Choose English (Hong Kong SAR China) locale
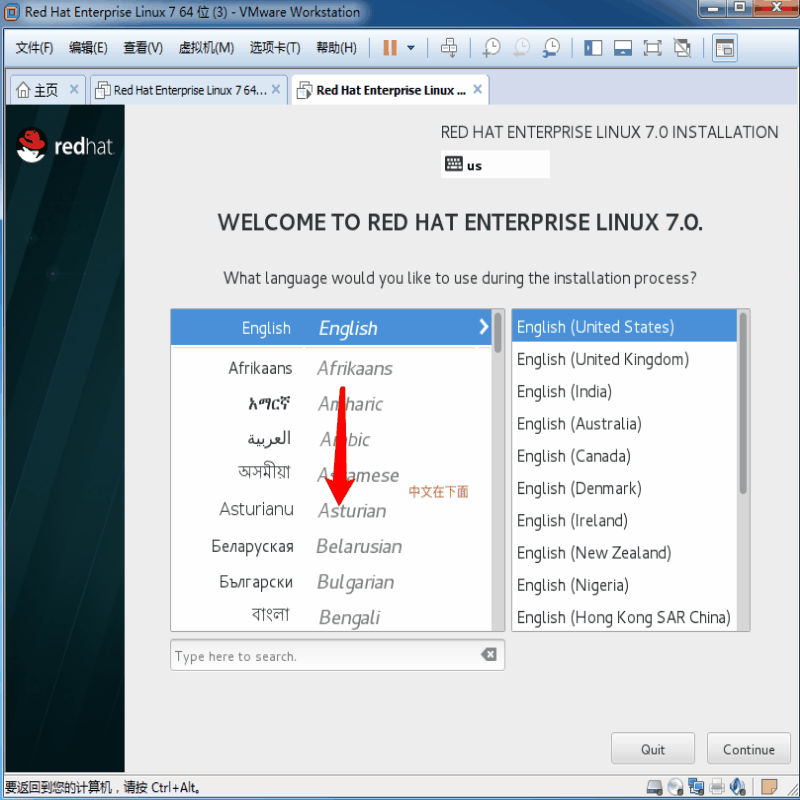The width and height of the screenshot is (800, 800). tap(624, 617)
